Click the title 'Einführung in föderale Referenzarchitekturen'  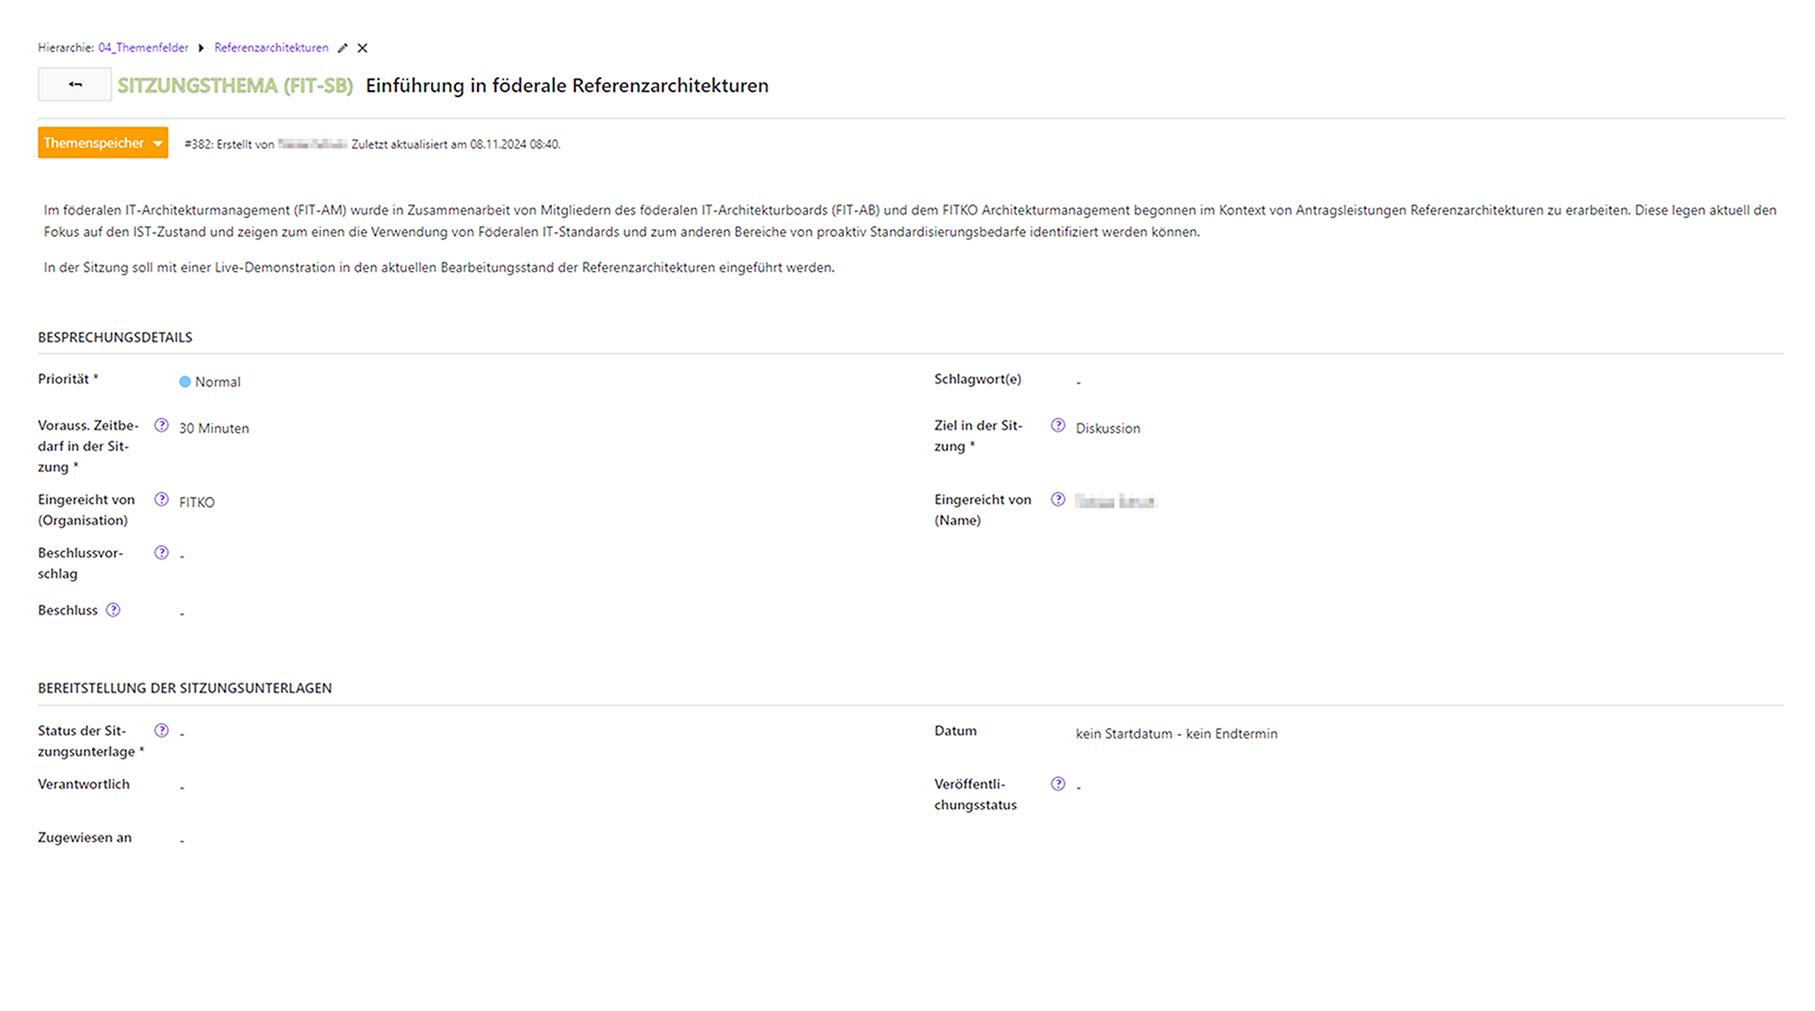click(x=567, y=86)
